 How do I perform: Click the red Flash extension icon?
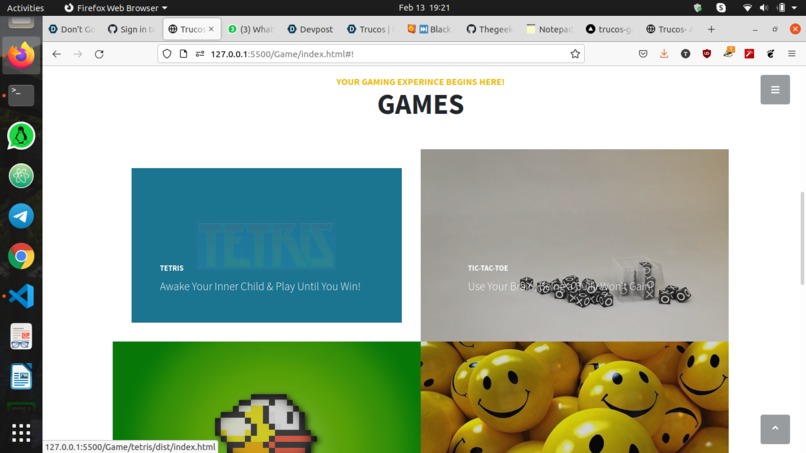[749, 53]
